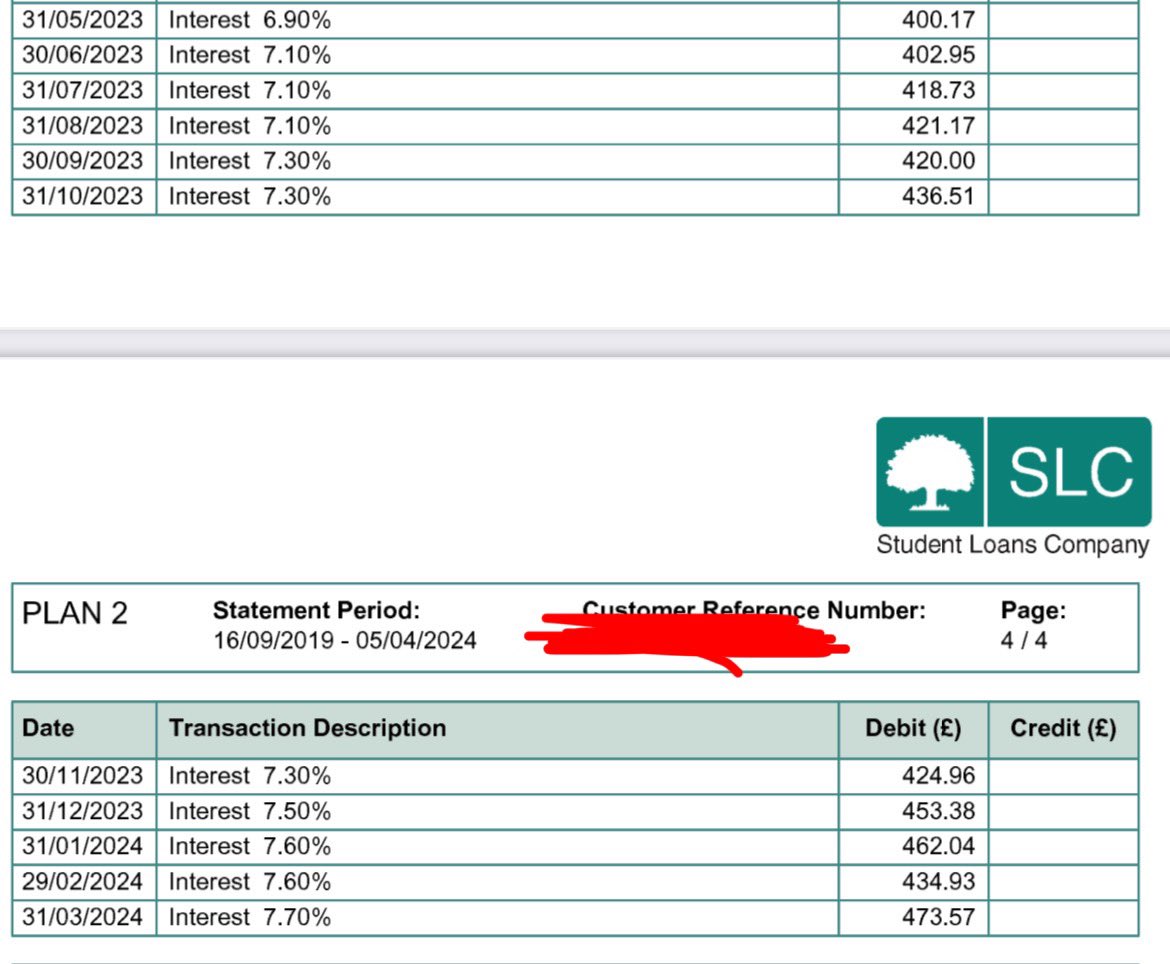Screen dimensions: 1170x964
Task: Select the page number '4 / 4'
Action: pyautogui.click(x=1024, y=640)
